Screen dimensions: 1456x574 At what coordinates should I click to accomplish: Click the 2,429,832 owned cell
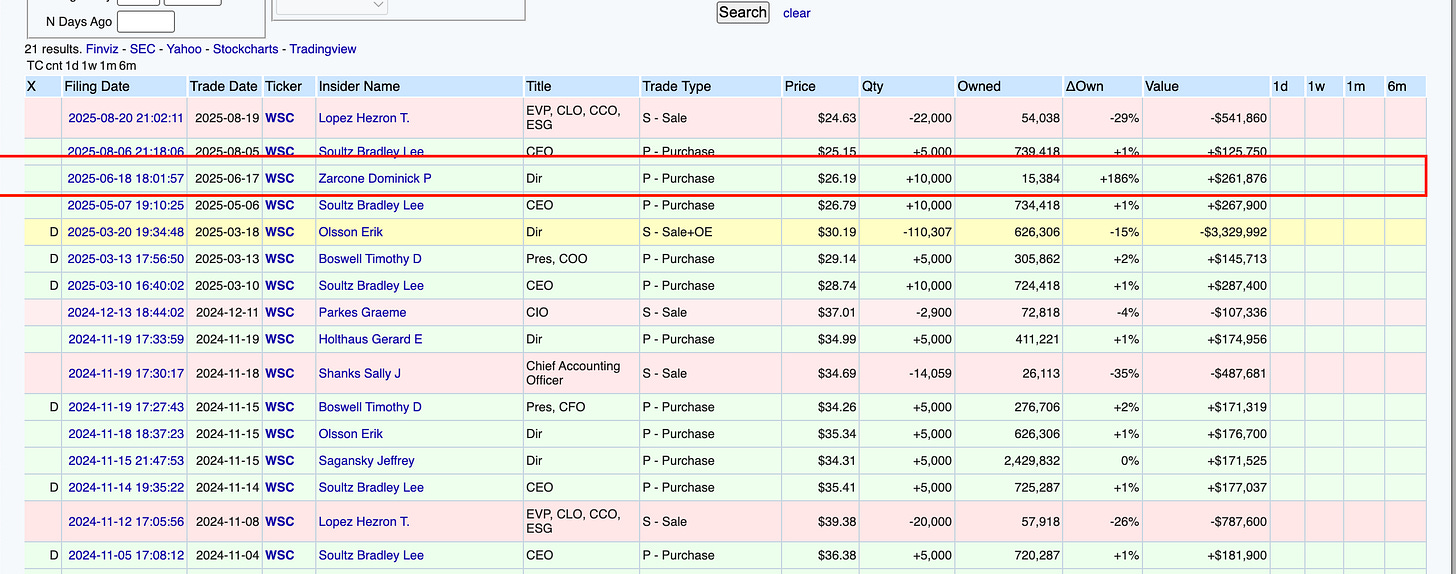click(1007, 461)
